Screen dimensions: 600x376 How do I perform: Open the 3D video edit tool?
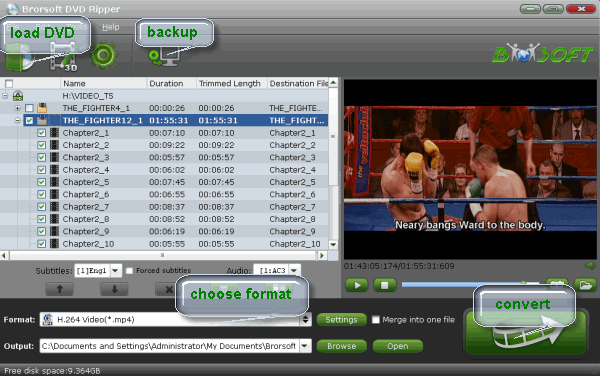click(x=63, y=58)
